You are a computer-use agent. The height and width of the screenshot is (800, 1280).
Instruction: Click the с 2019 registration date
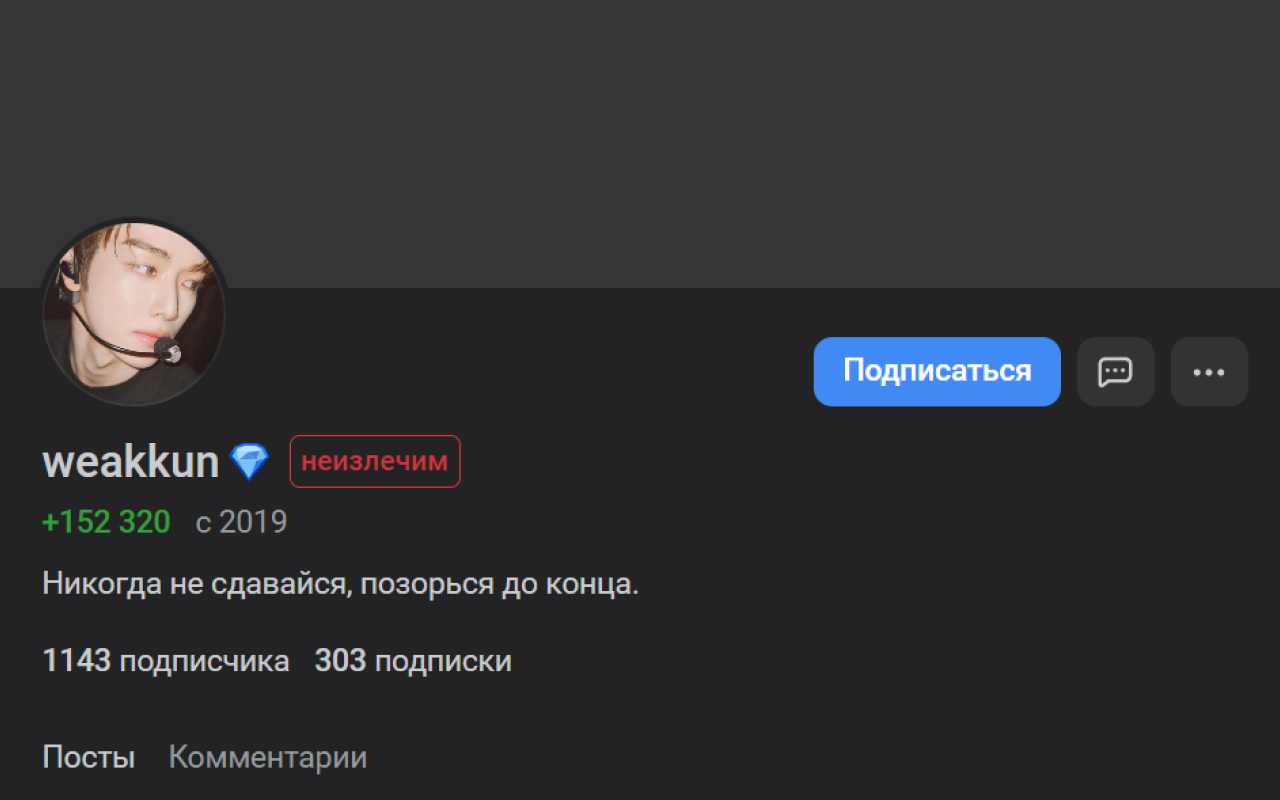coord(241,522)
